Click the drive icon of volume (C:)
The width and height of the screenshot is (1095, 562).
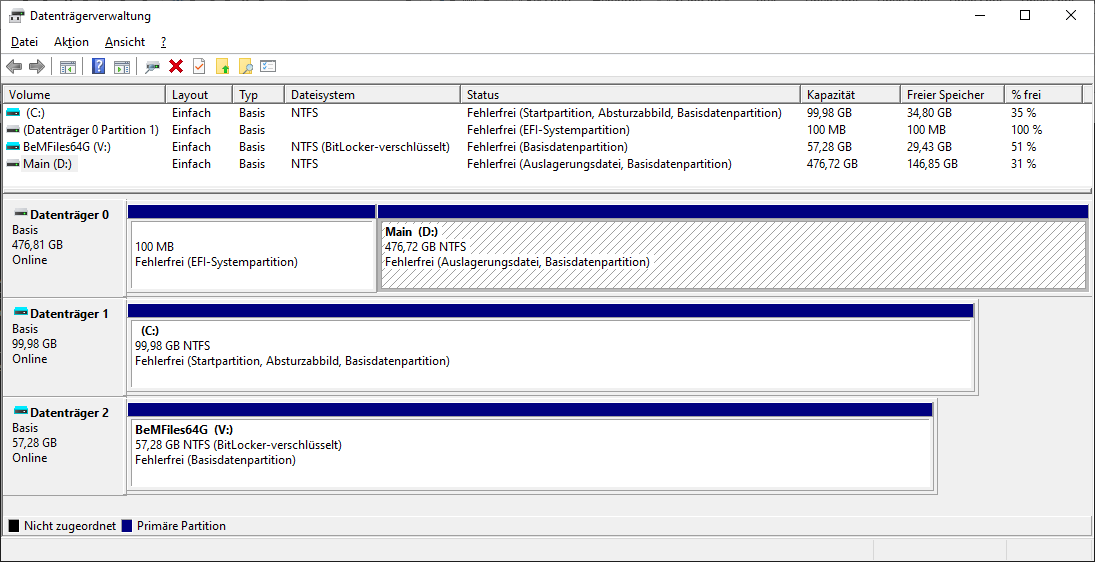coord(13,112)
